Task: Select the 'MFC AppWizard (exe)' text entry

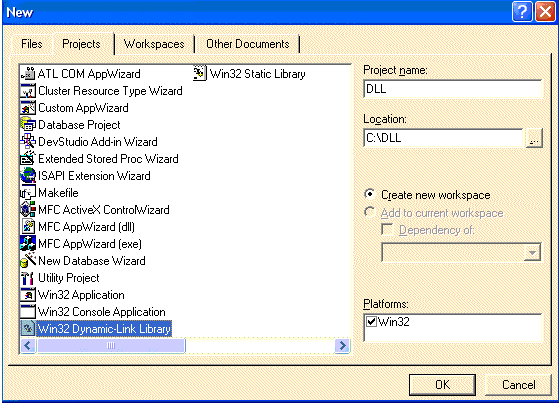Action: point(90,244)
